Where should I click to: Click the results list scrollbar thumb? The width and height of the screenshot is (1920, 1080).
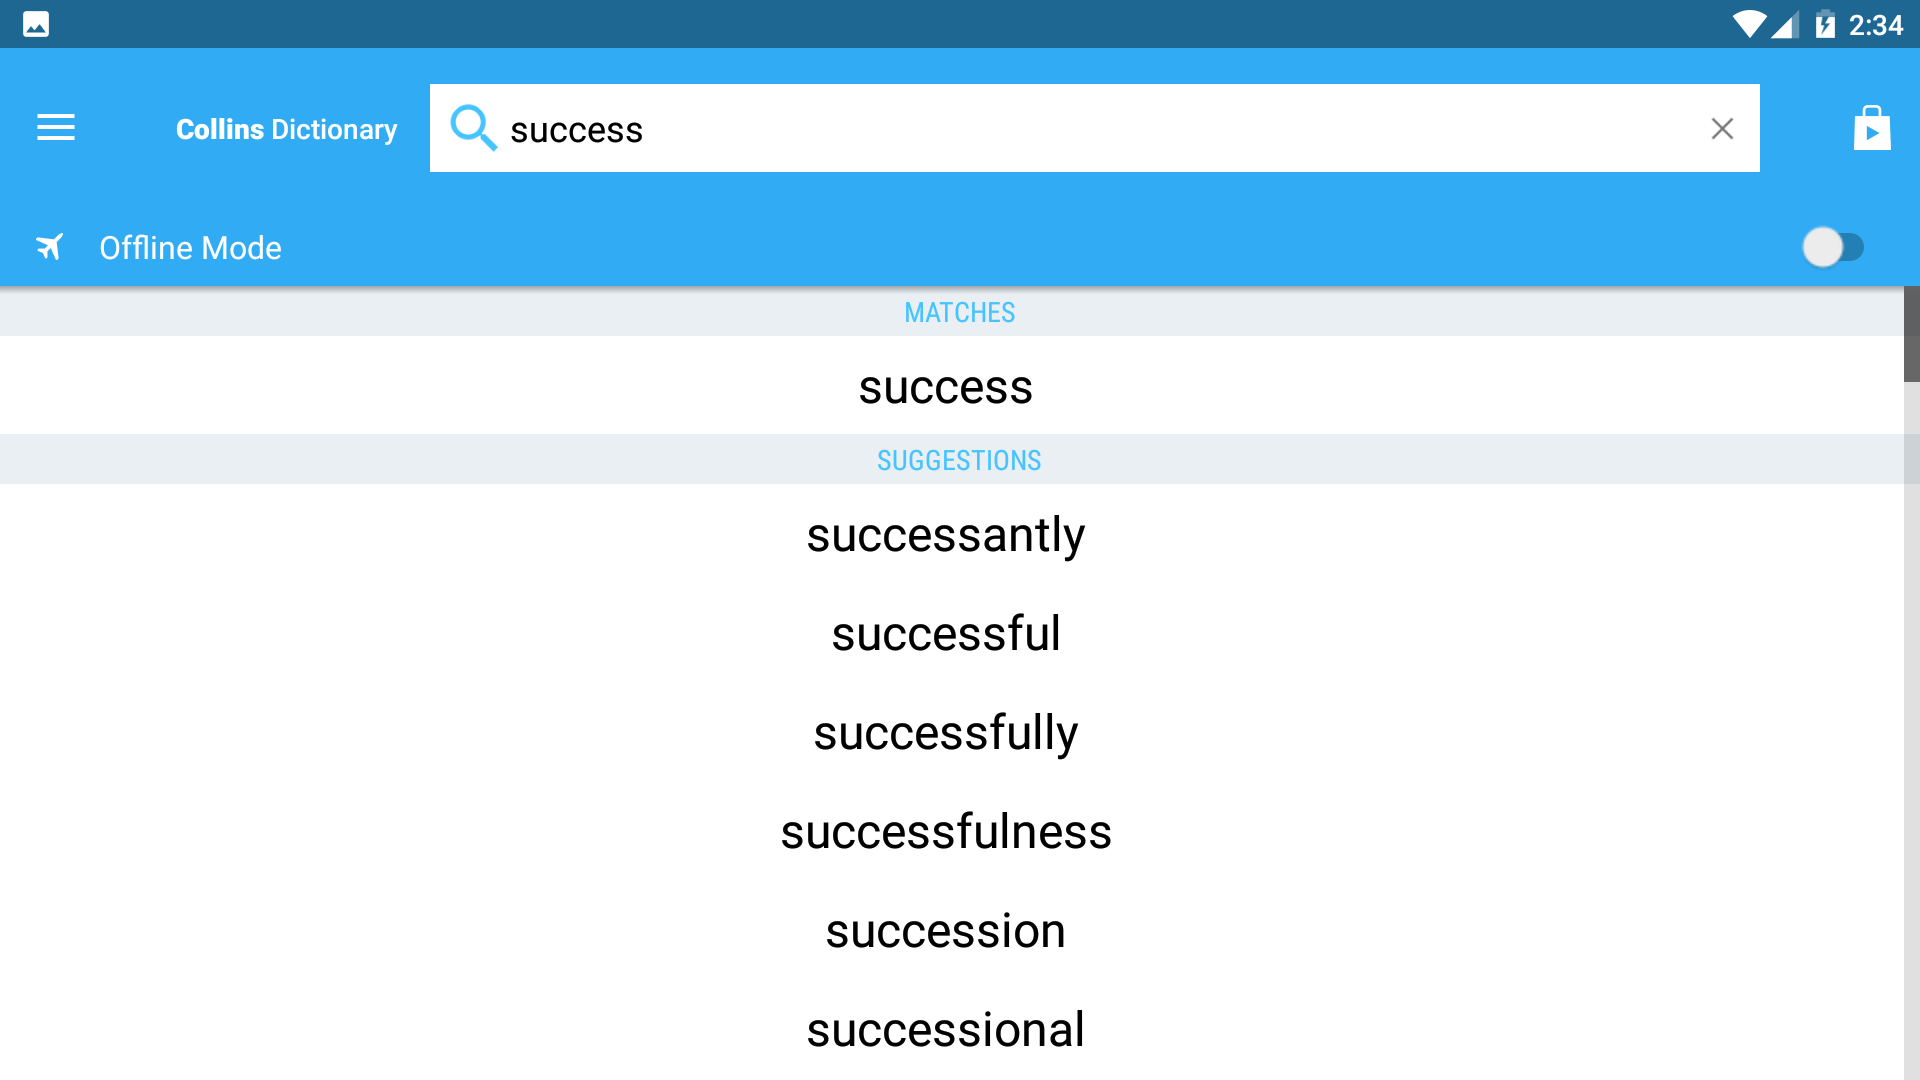[1912, 334]
